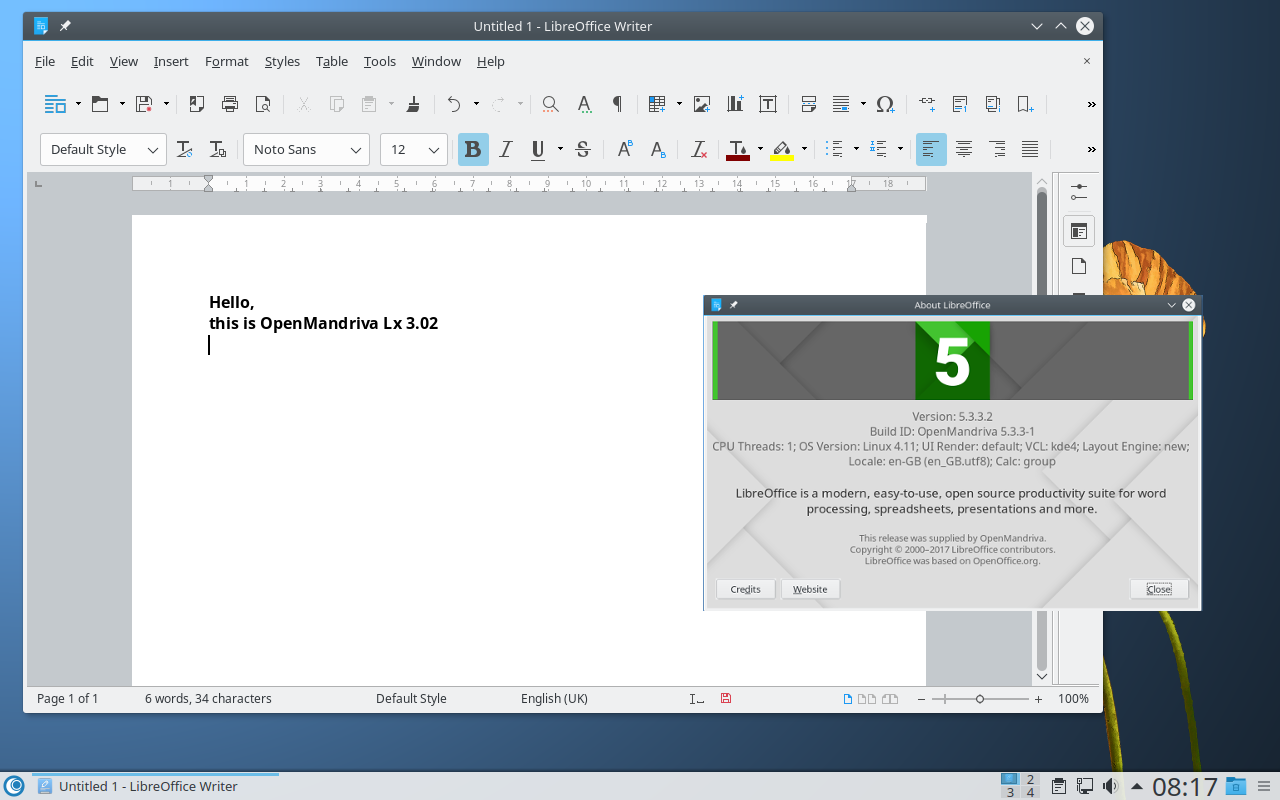Open the font color dropdown arrow
The image size is (1280, 800).
pos(760,149)
